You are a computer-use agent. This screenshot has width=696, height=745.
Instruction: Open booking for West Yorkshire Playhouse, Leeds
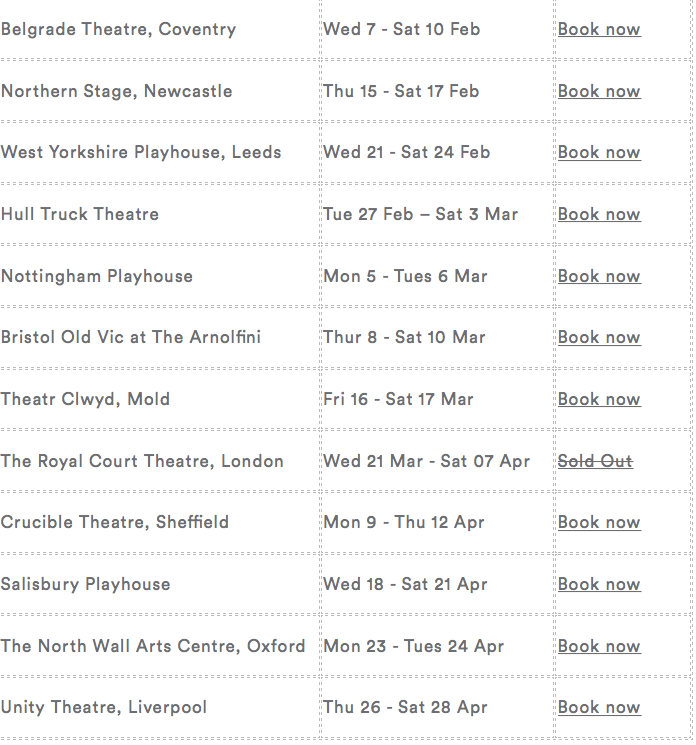599,152
